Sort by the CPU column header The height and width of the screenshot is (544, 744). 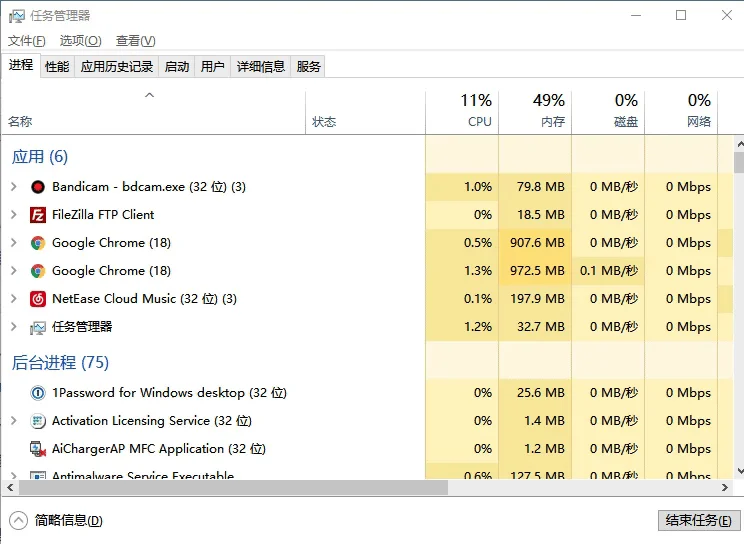pos(462,113)
